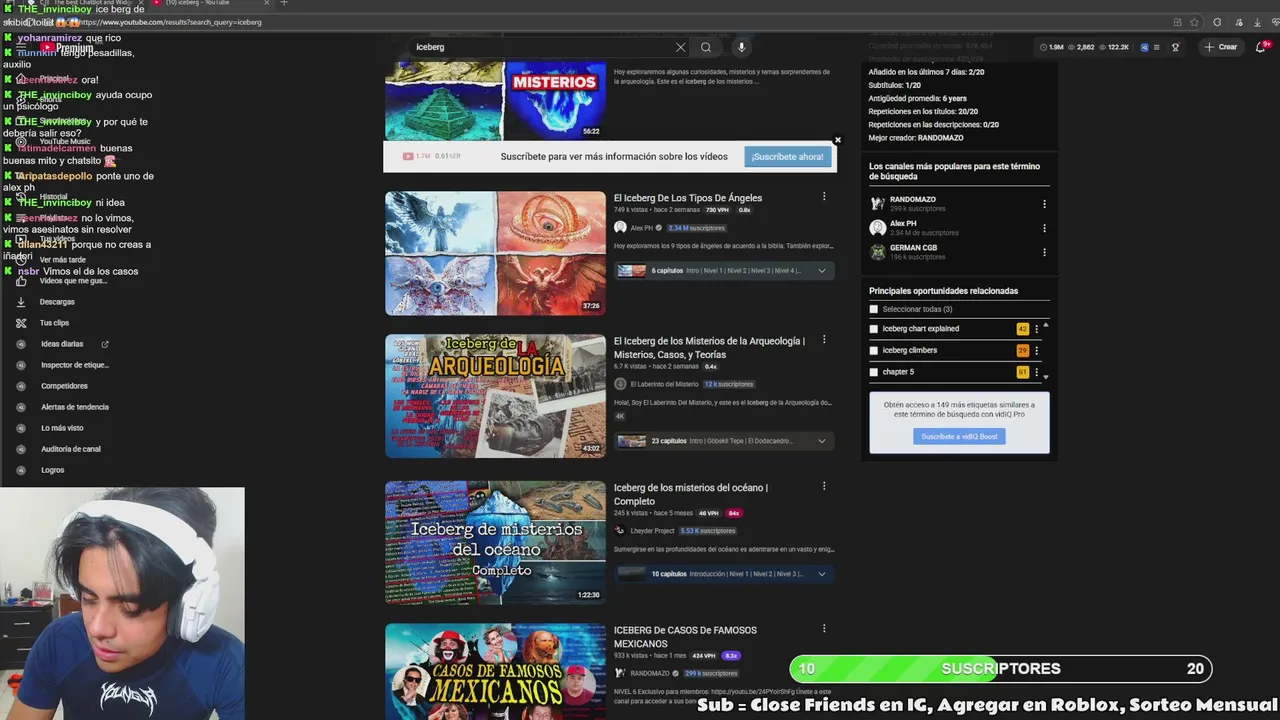Open Competidores in sidebar
This screenshot has width=1280, height=720.
click(x=64, y=386)
